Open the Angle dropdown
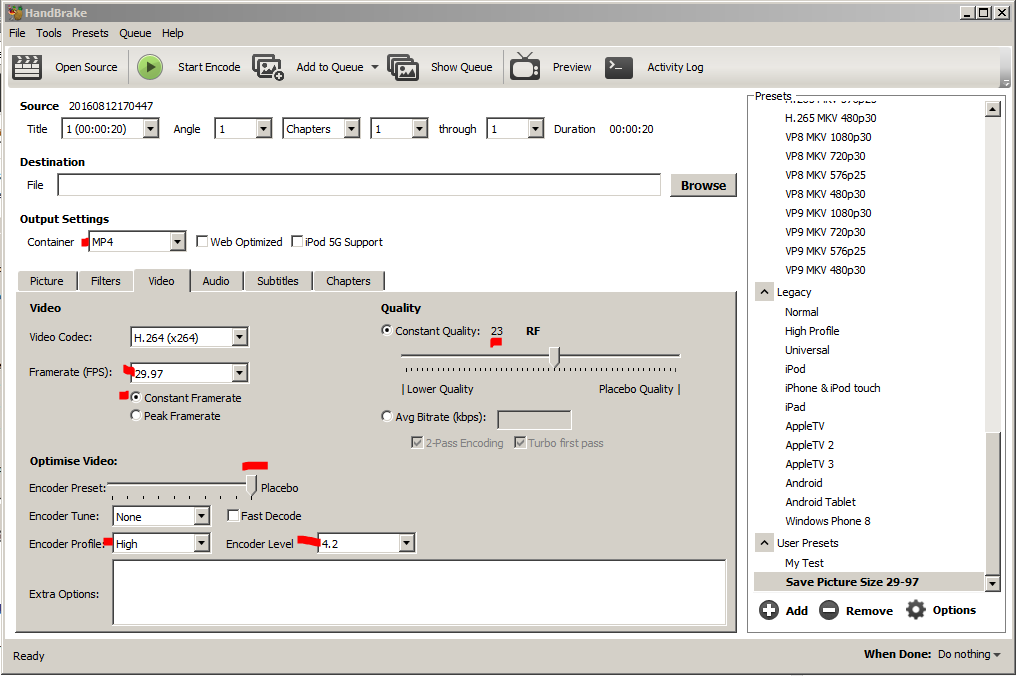Image resolution: width=1016 pixels, height=676 pixels. [x=263, y=129]
